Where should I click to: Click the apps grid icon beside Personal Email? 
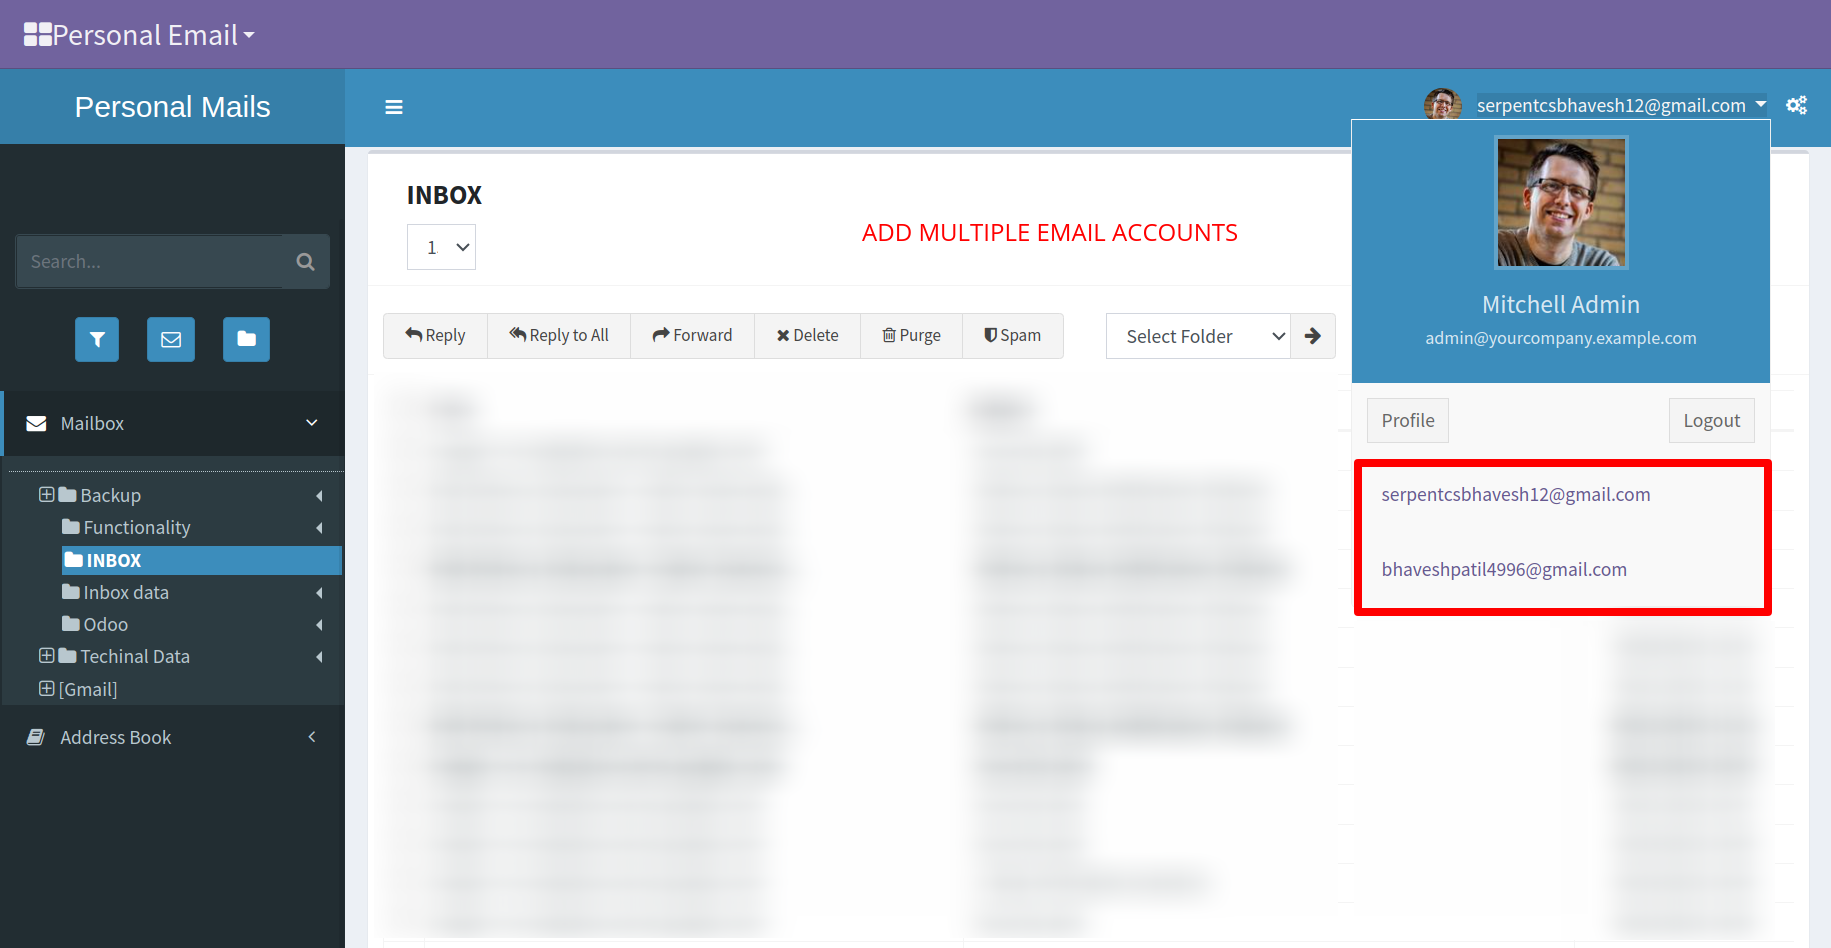click(37, 32)
